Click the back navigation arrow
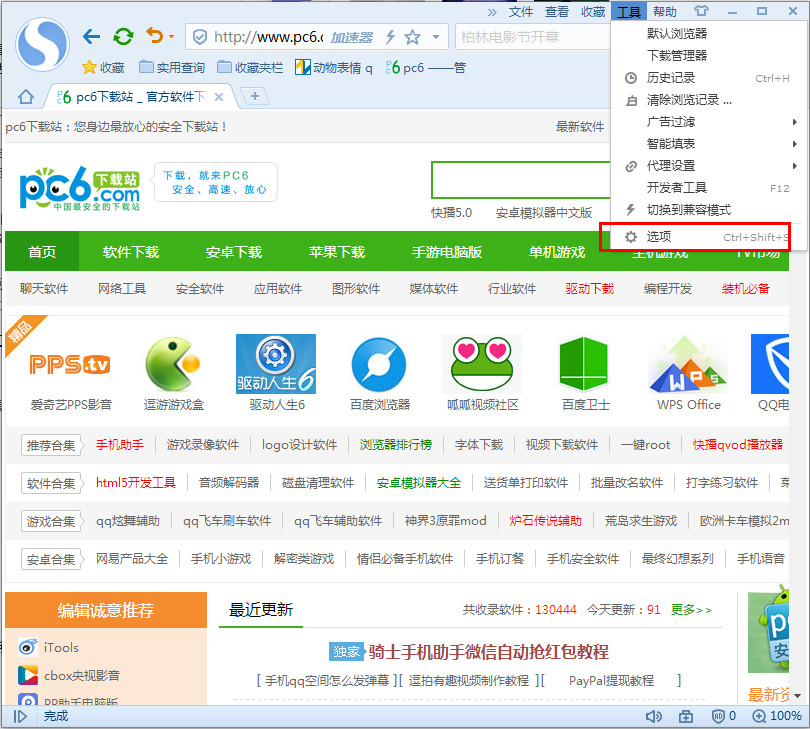 tap(92, 37)
